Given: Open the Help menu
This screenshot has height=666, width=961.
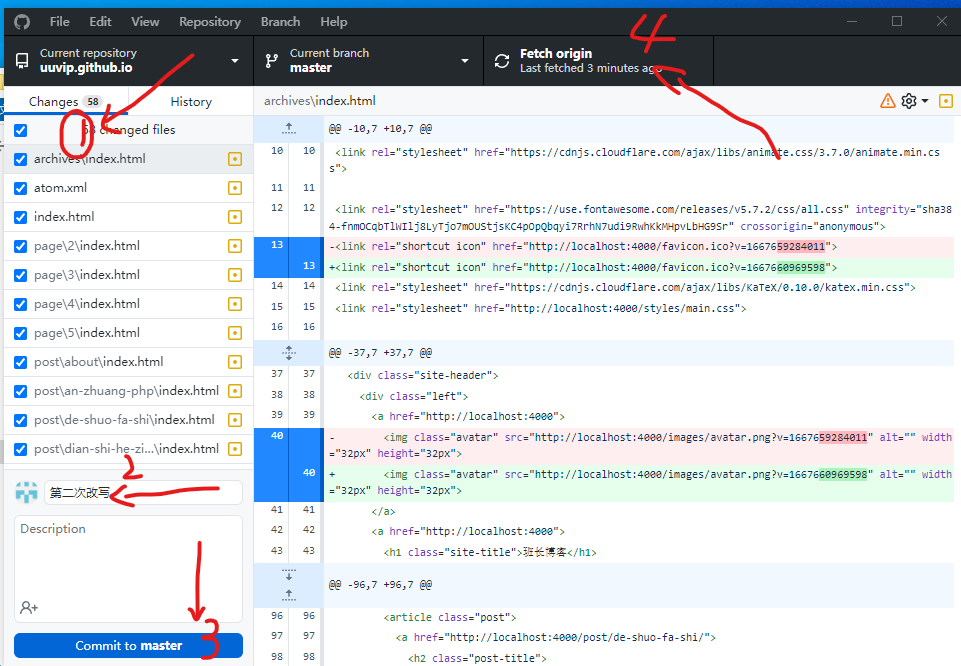Looking at the screenshot, I should click(x=333, y=22).
